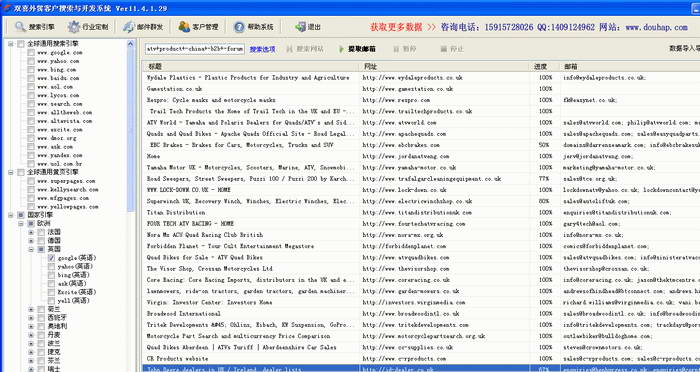Collapse the 全球通用黄页引擎 tree node

pyautogui.click(x=11, y=172)
